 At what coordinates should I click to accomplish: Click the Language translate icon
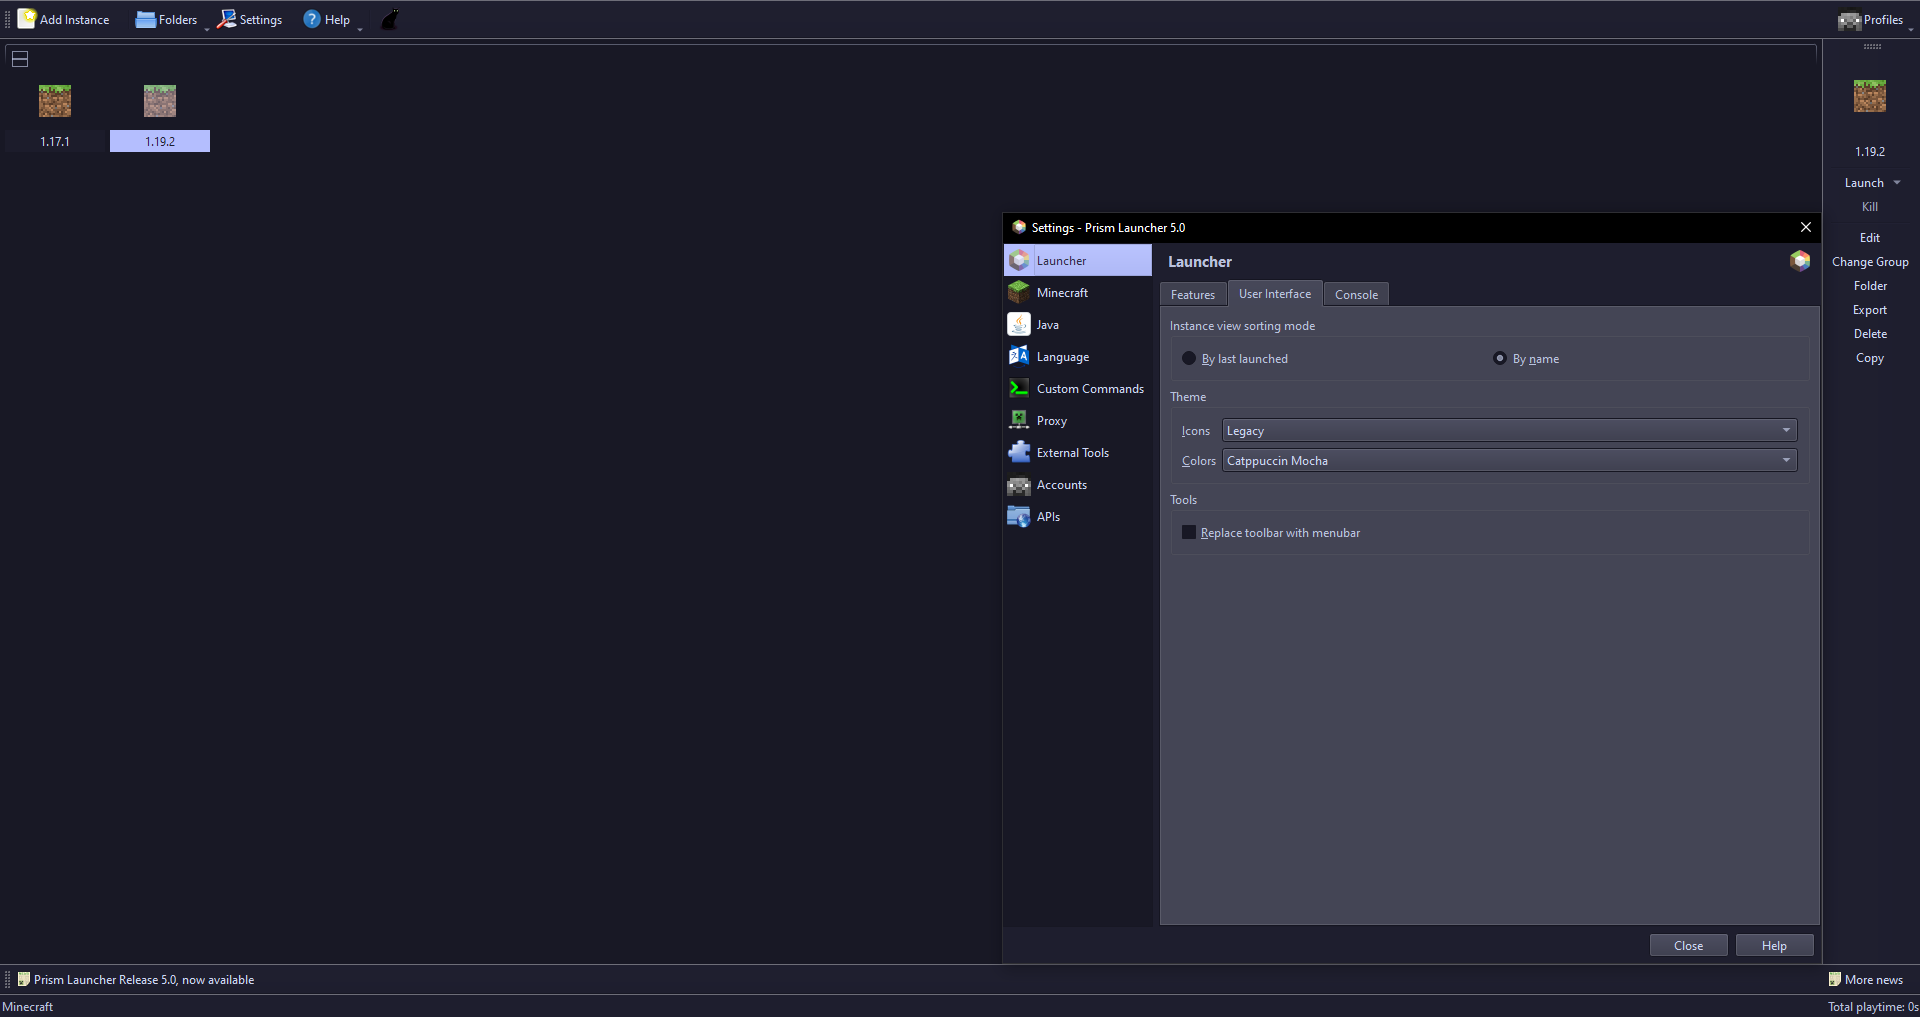point(1019,356)
